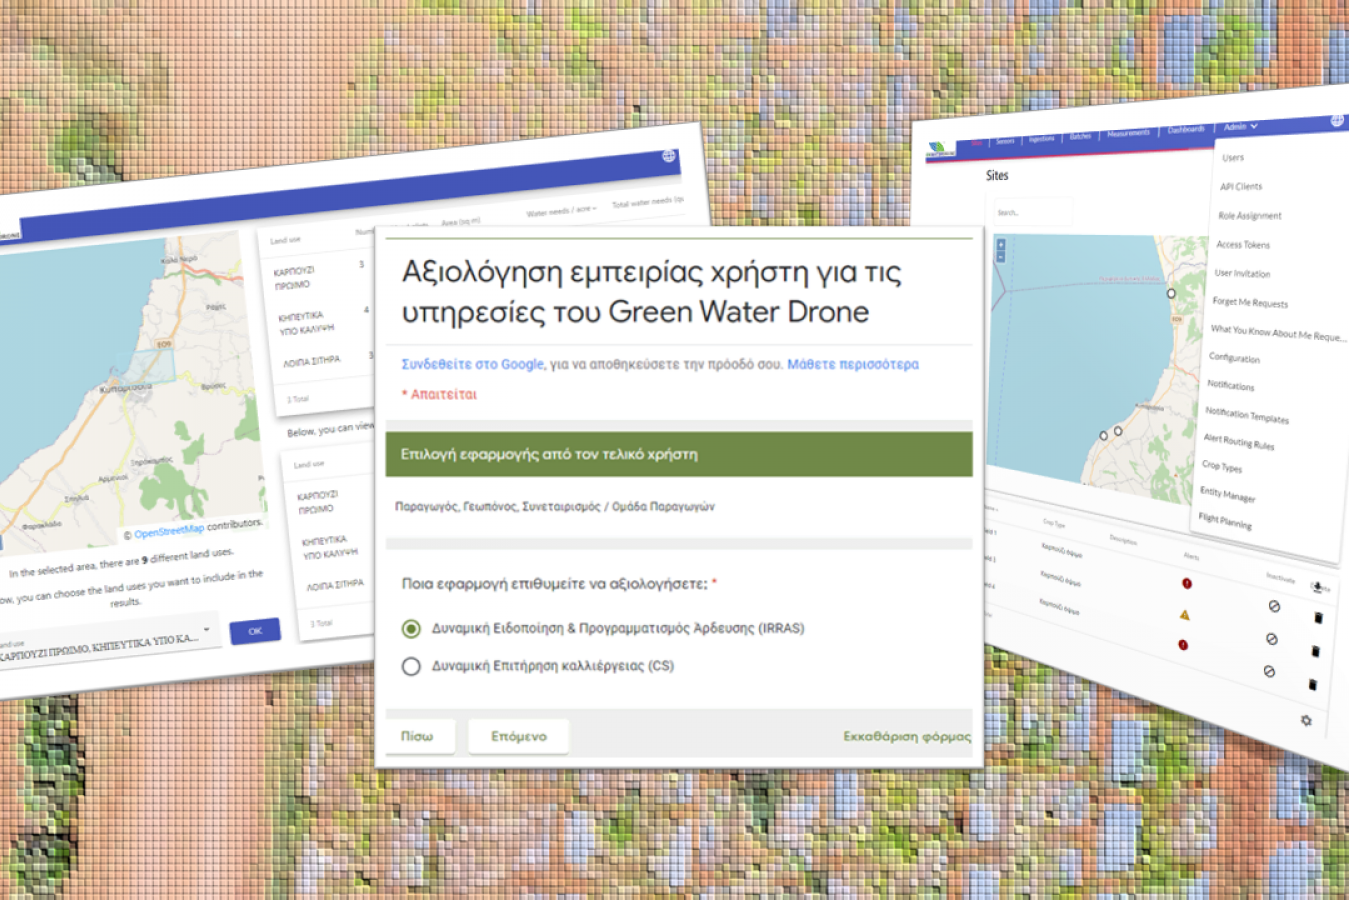Click the first row delete trash icon
This screenshot has width=1349, height=900.
pyautogui.click(x=1318, y=618)
